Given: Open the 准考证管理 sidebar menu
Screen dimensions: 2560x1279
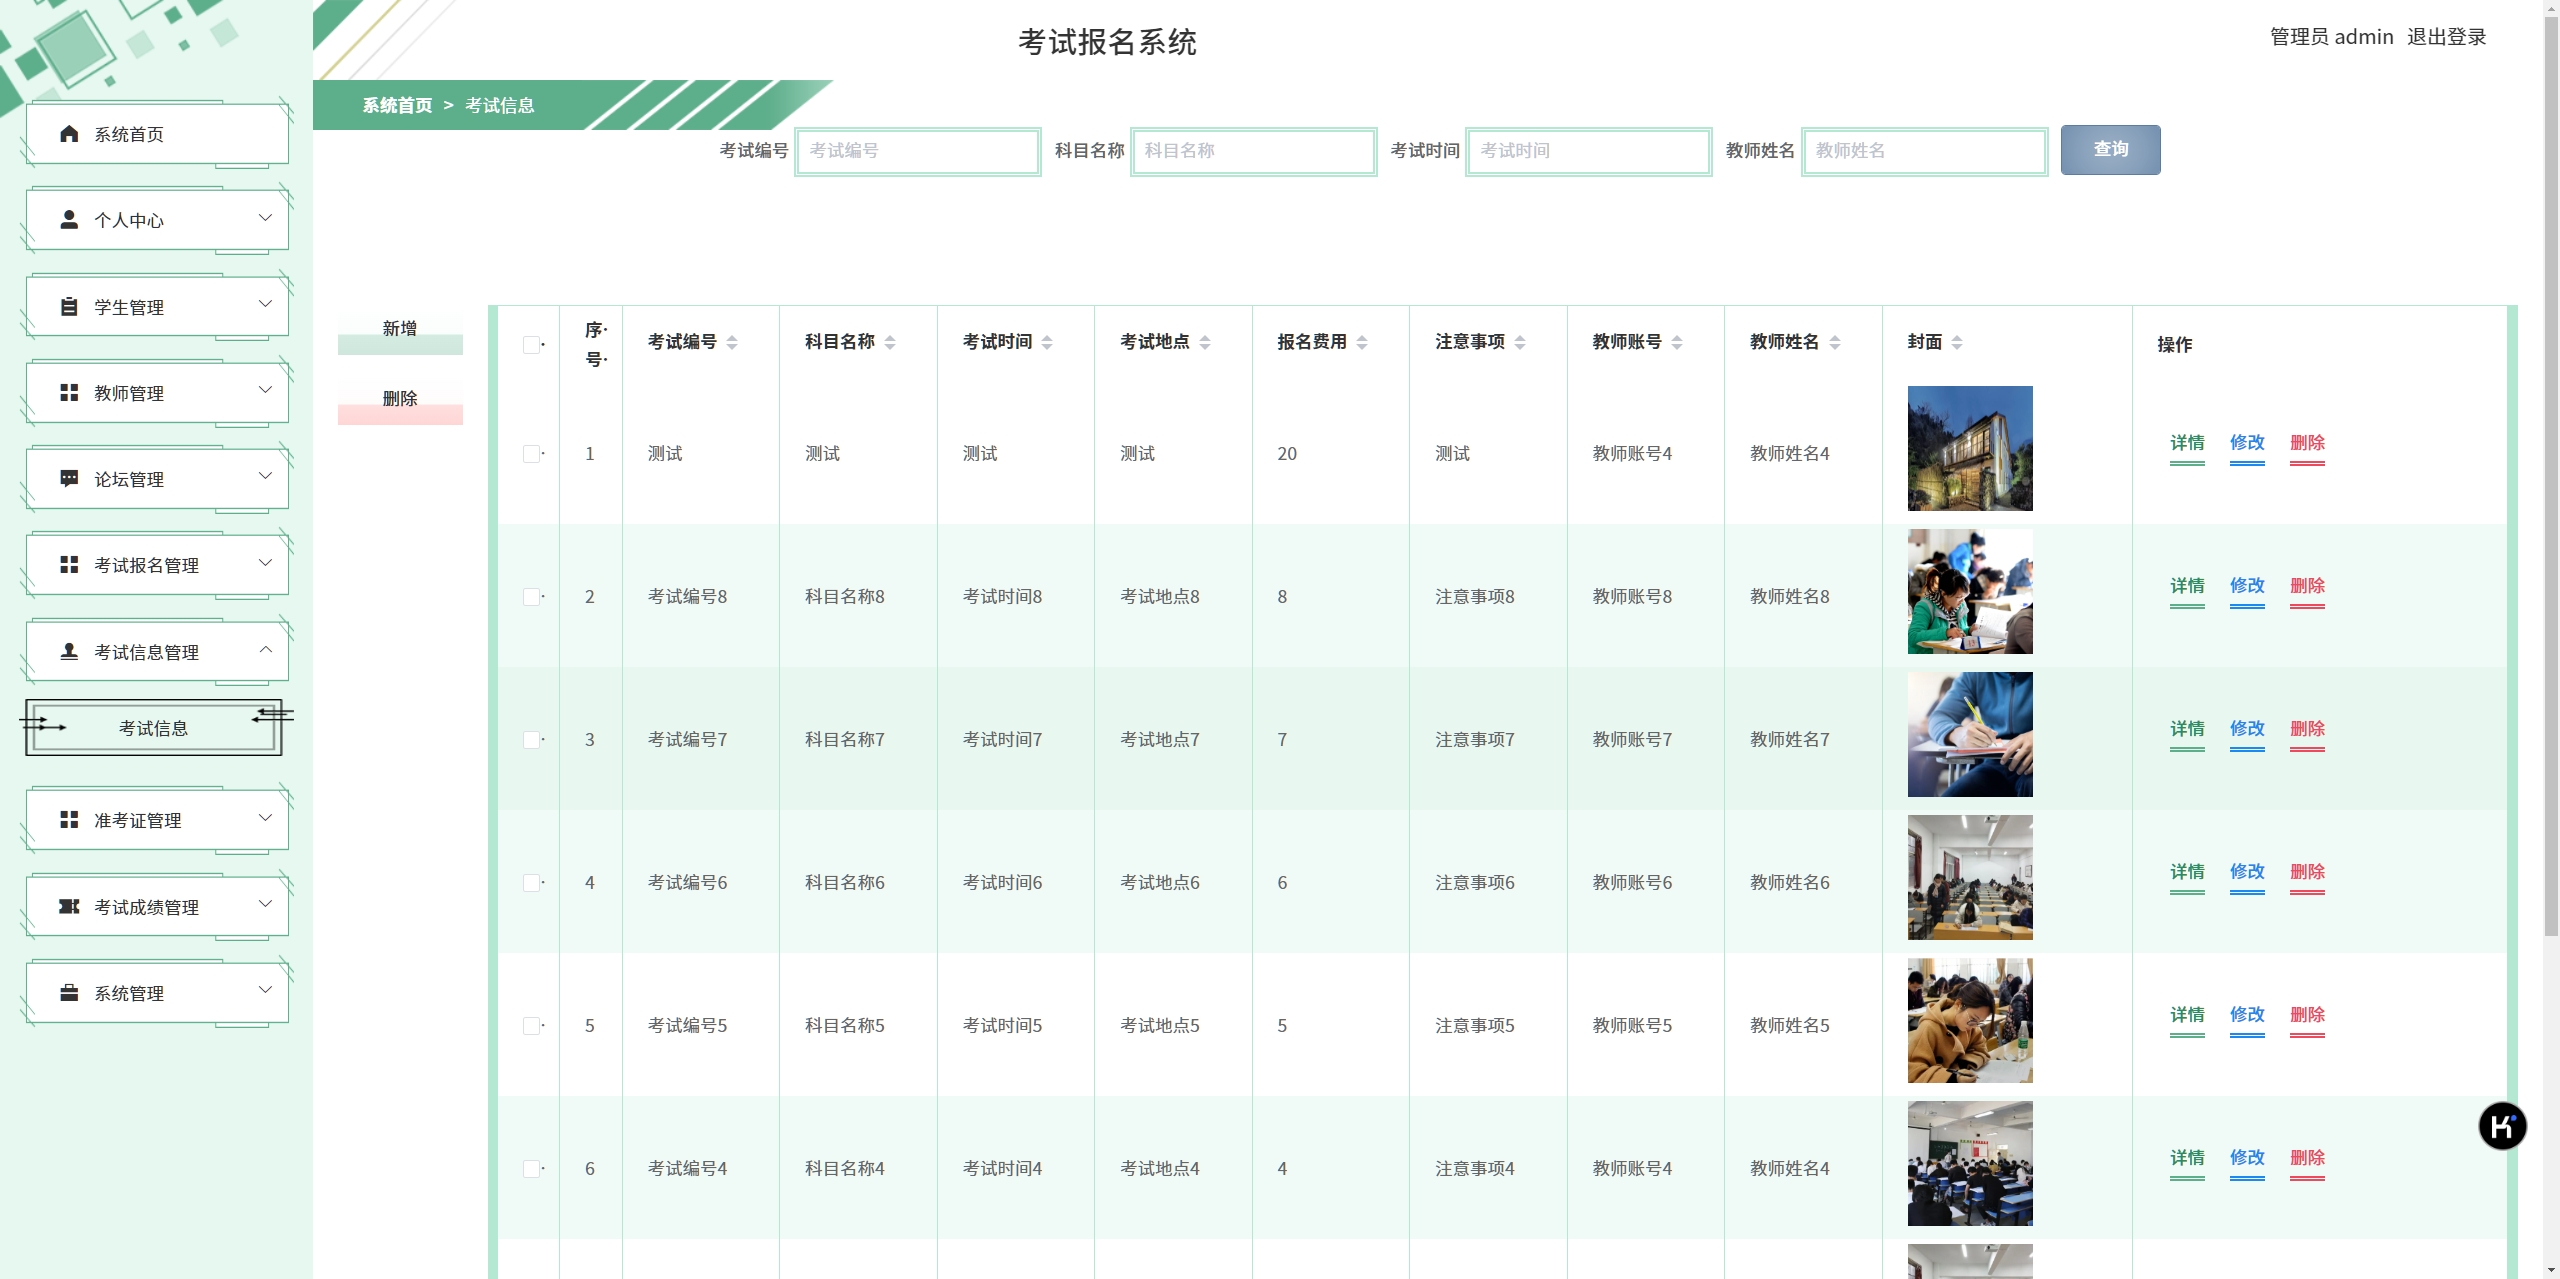Looking at the screenshot, I should click(157, 820).
